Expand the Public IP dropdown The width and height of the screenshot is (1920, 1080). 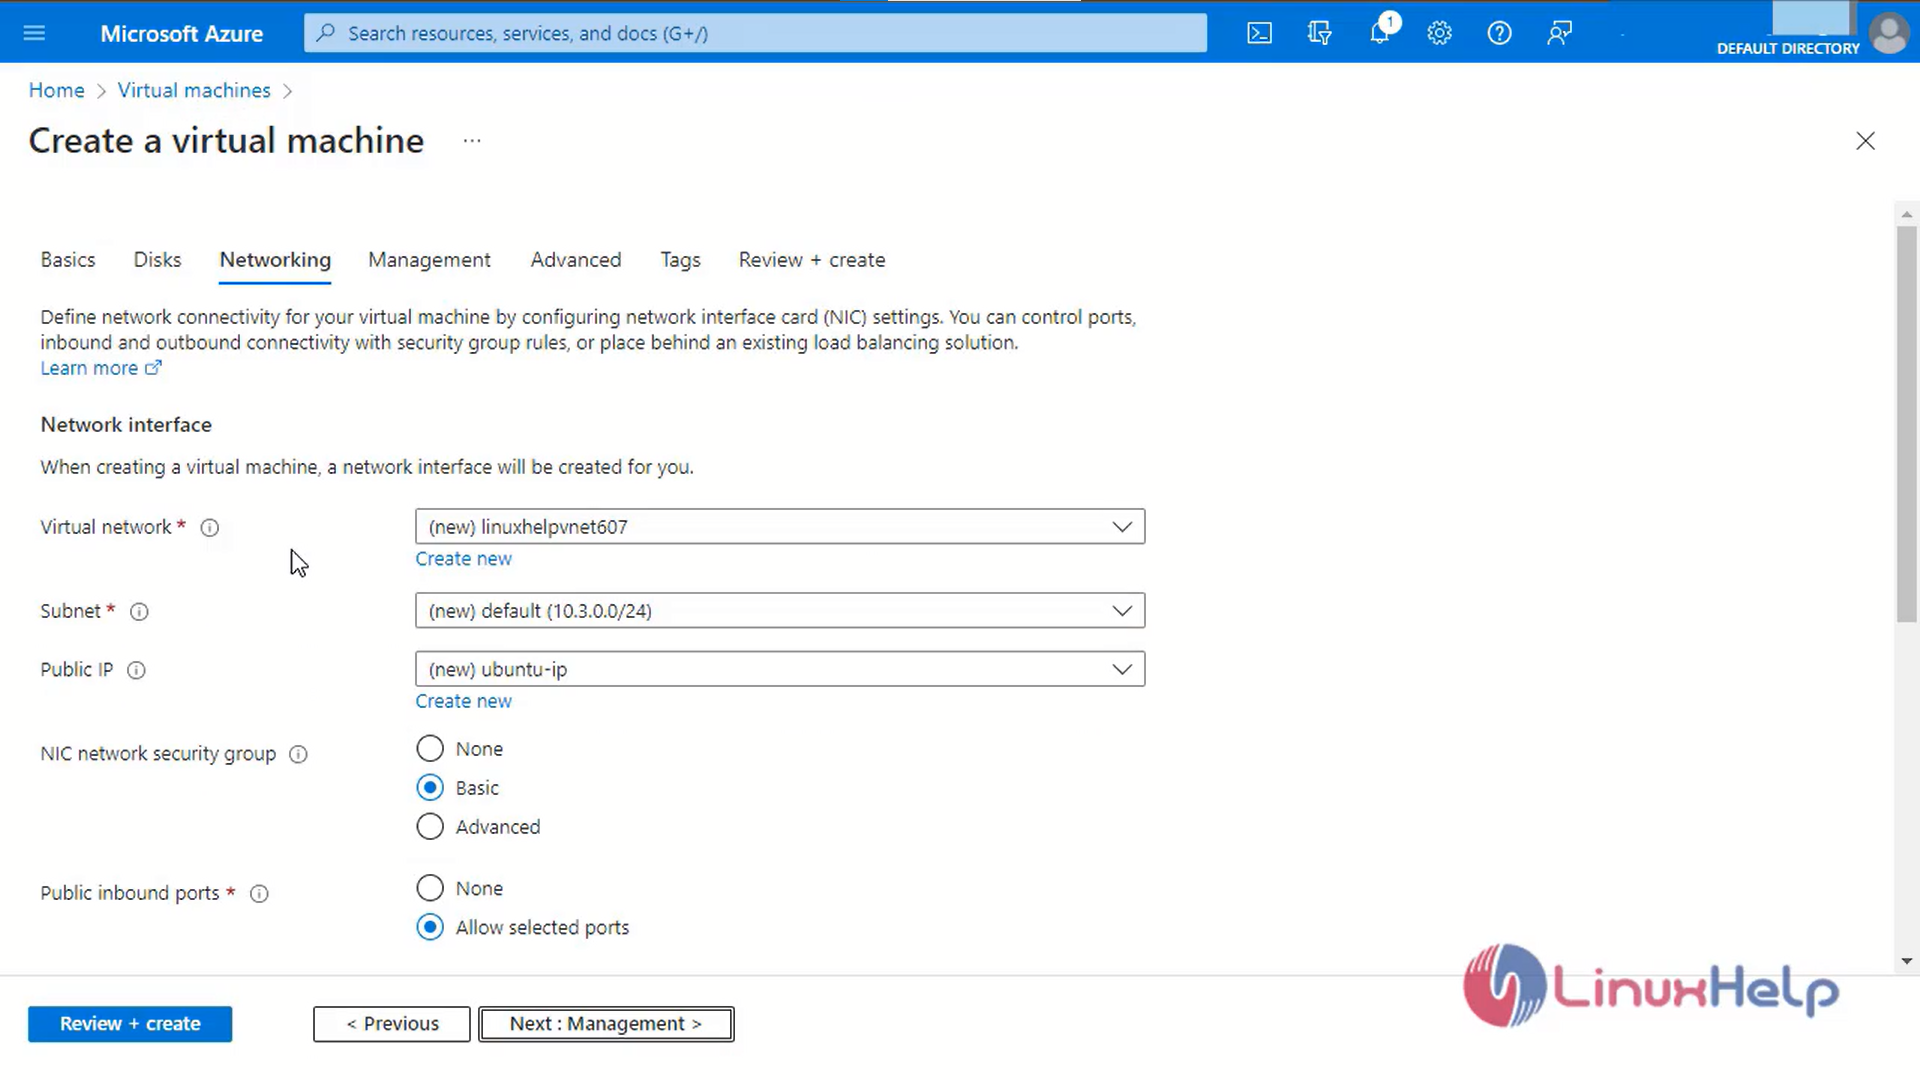point(780,669)
